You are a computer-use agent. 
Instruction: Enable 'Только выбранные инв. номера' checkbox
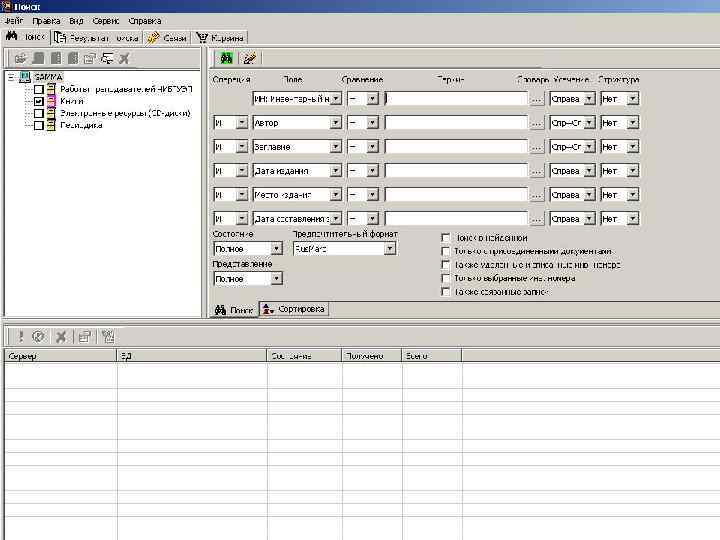[x=445, y=278]
